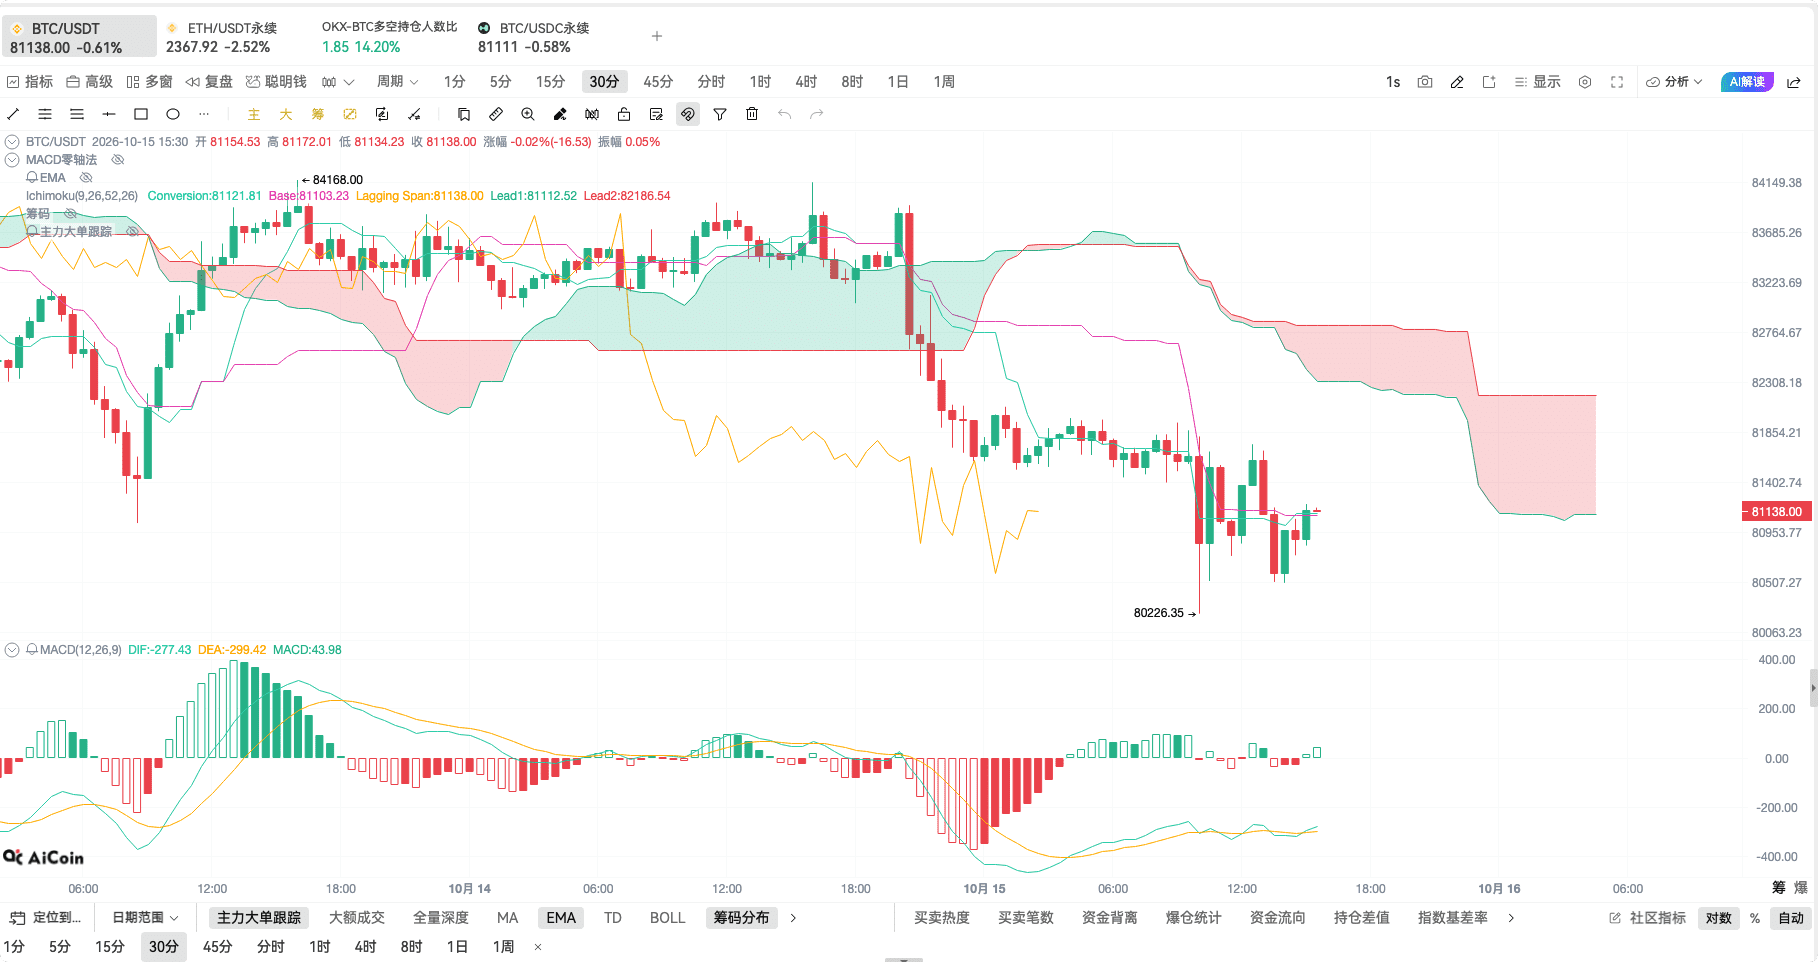Image resolution: width=1818 pixels, height=962 pixels.
Task: Click the 爆 icon at bottom right
Action: (x=1801, y=887)
